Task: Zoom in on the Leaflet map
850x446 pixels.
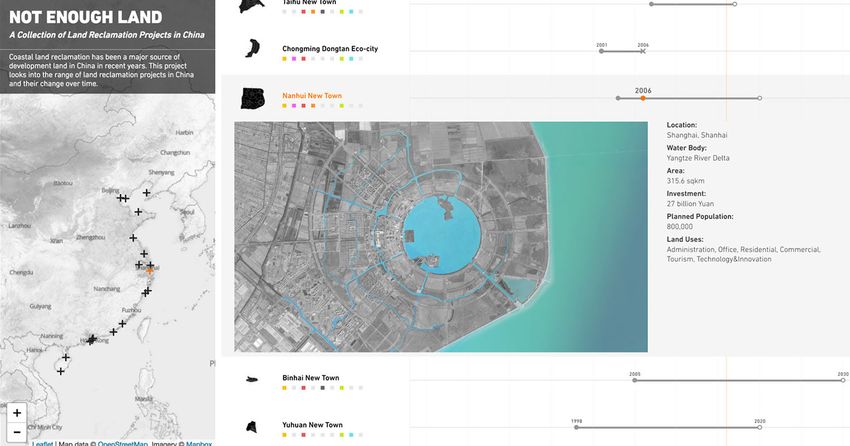Action: (17, 413)
